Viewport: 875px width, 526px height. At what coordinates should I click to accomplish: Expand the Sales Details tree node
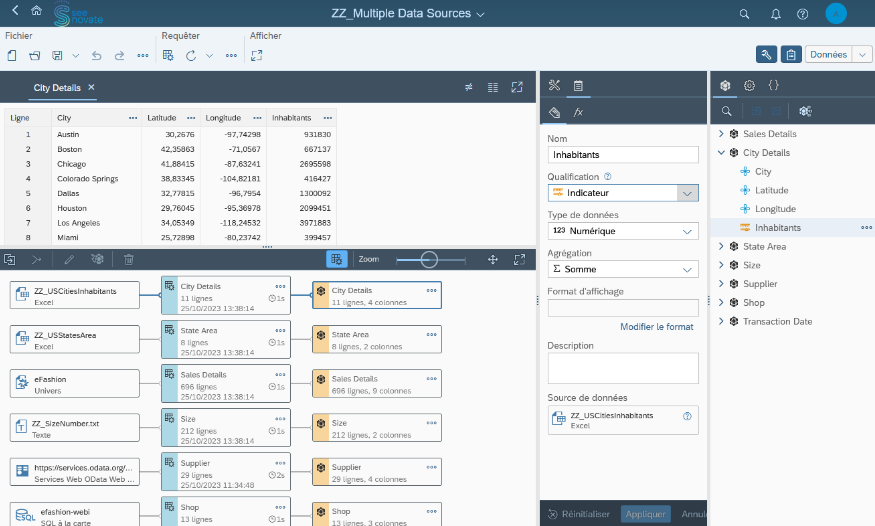click(721, 133)
